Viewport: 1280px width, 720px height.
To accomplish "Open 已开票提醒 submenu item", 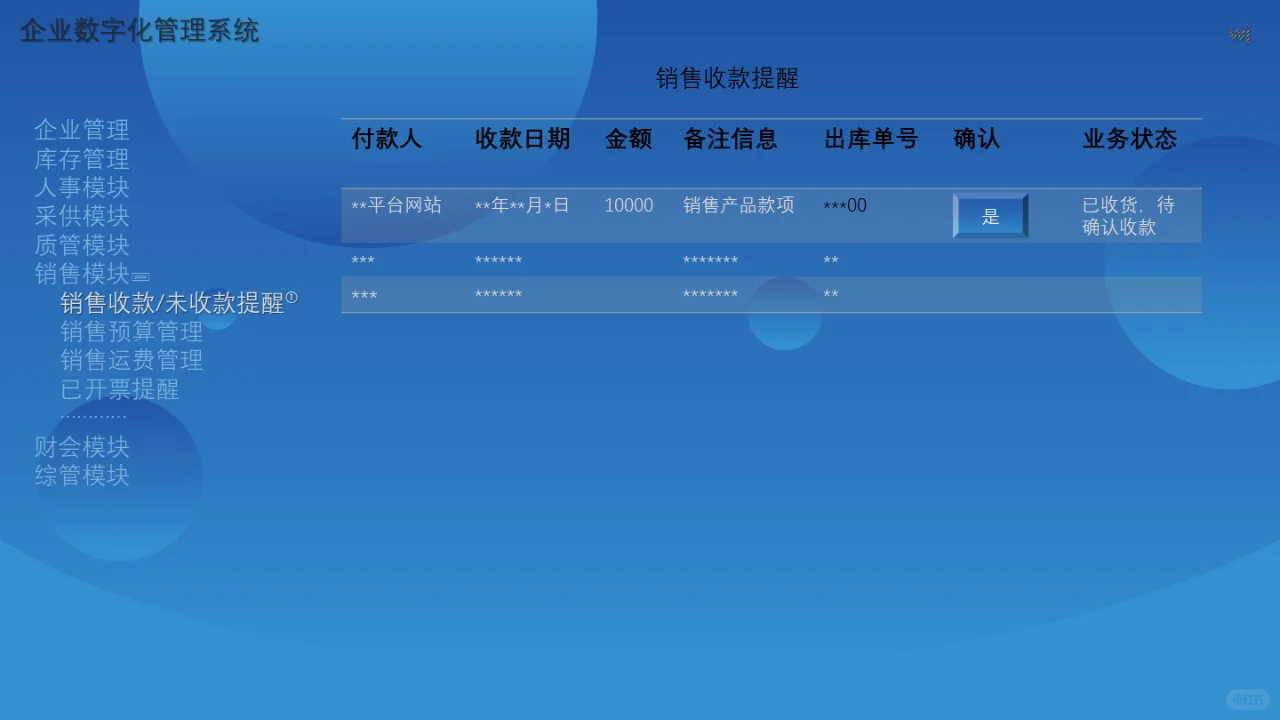I will click(x=120, y=389).
